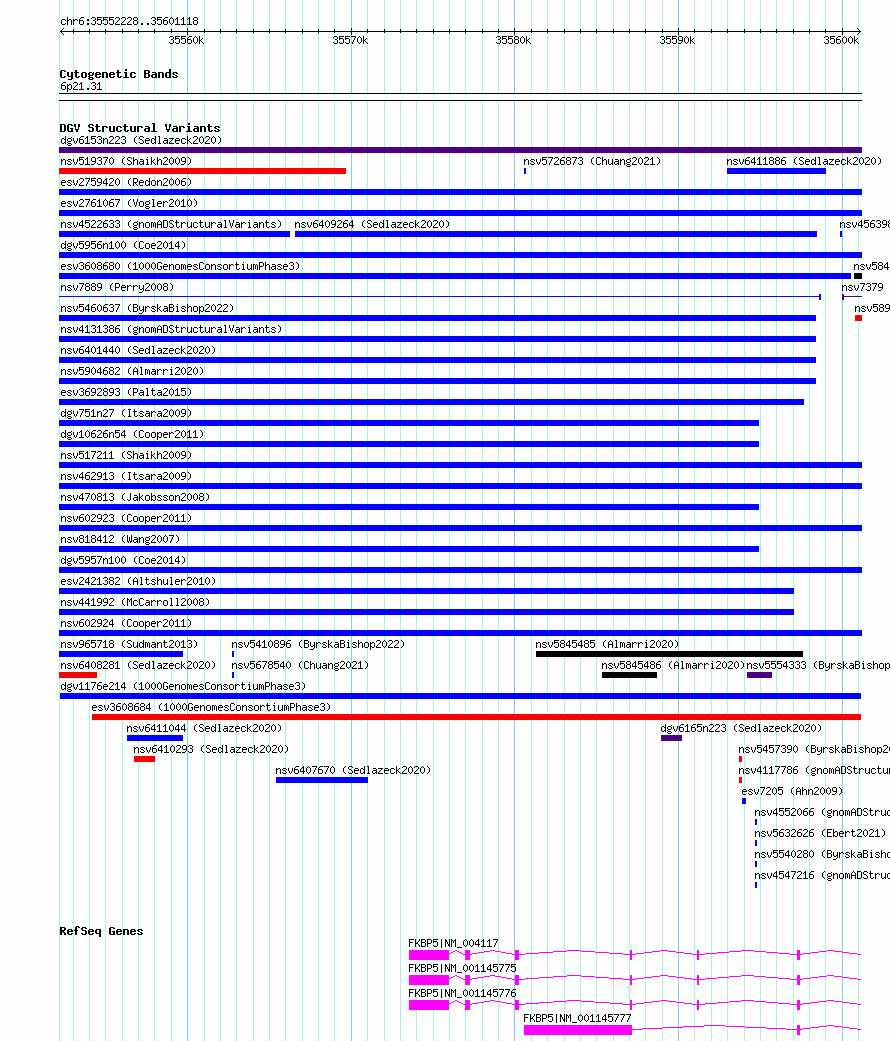Open nsv6410293 (Sedlazeck2020) variant
The height and width of the screenshot is (1041, 890).
click(x=211, y=750)
